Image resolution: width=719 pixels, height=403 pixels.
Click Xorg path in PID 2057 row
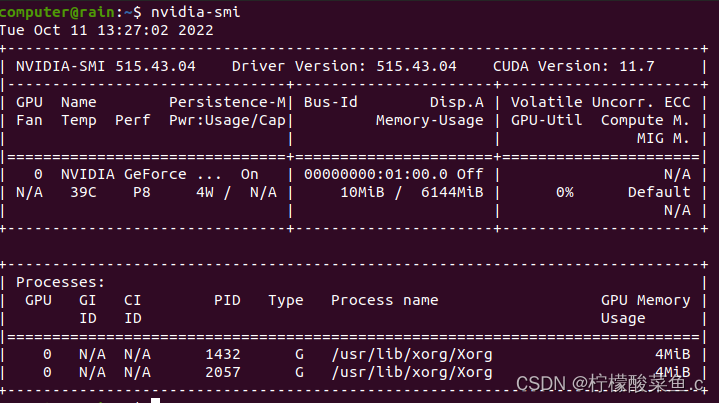pyautogui.click(x=412, y=373)
